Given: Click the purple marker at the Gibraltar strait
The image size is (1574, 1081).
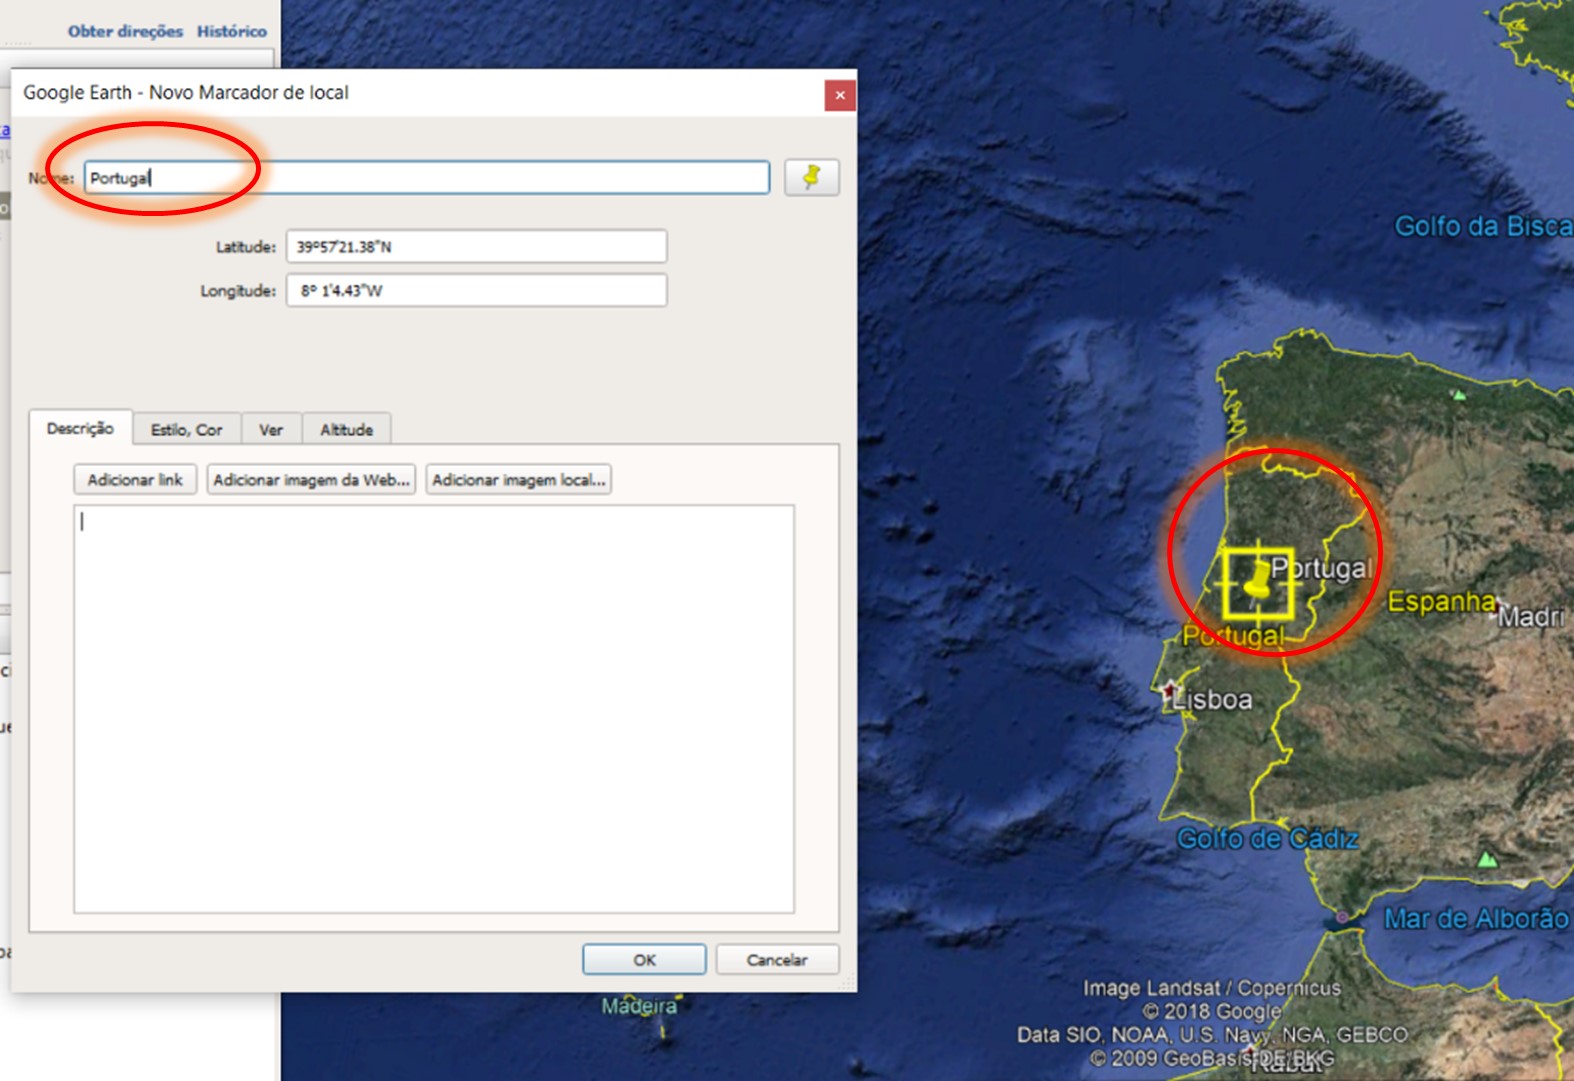Looking at the screenshot, I should click(x=1342, y=917).
